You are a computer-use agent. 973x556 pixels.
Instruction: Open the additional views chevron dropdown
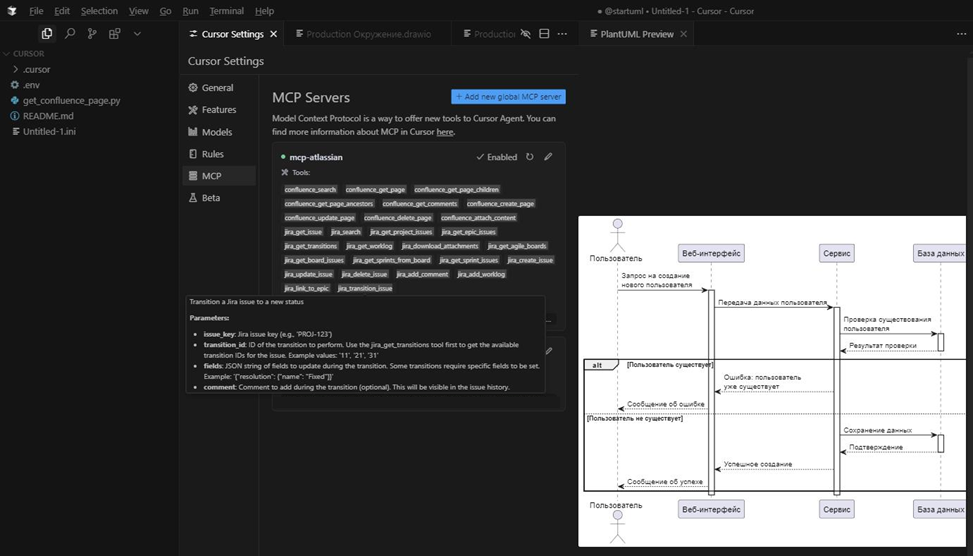pos(138,33)
